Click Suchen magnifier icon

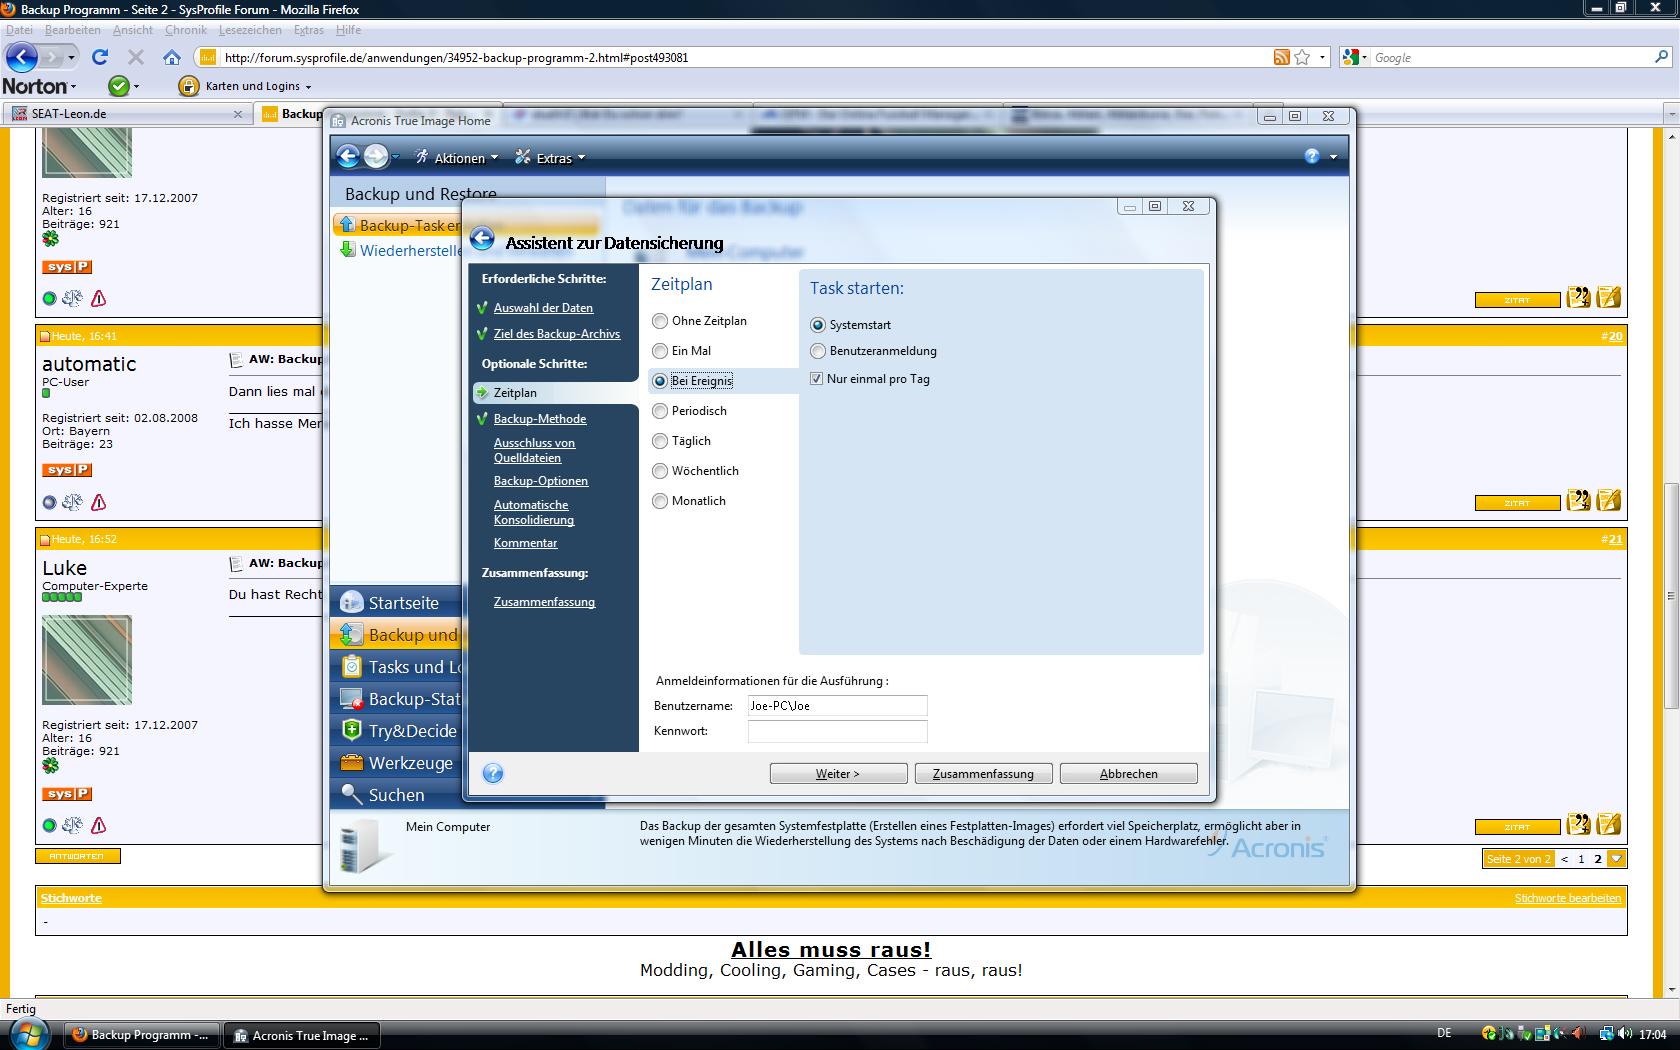[x=351, y=794]
